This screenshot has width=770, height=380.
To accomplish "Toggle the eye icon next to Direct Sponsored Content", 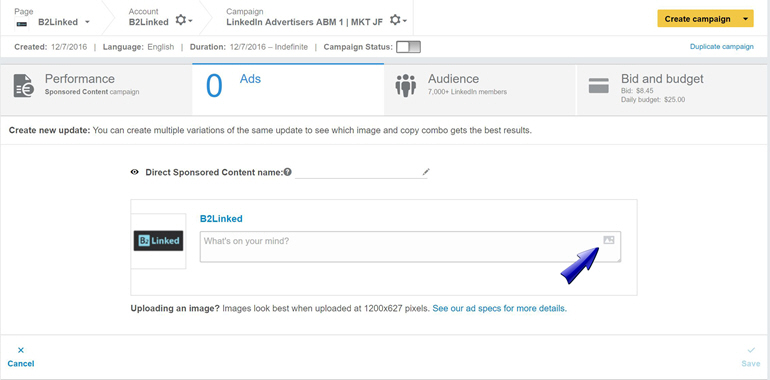I will (x=135, y=172).
